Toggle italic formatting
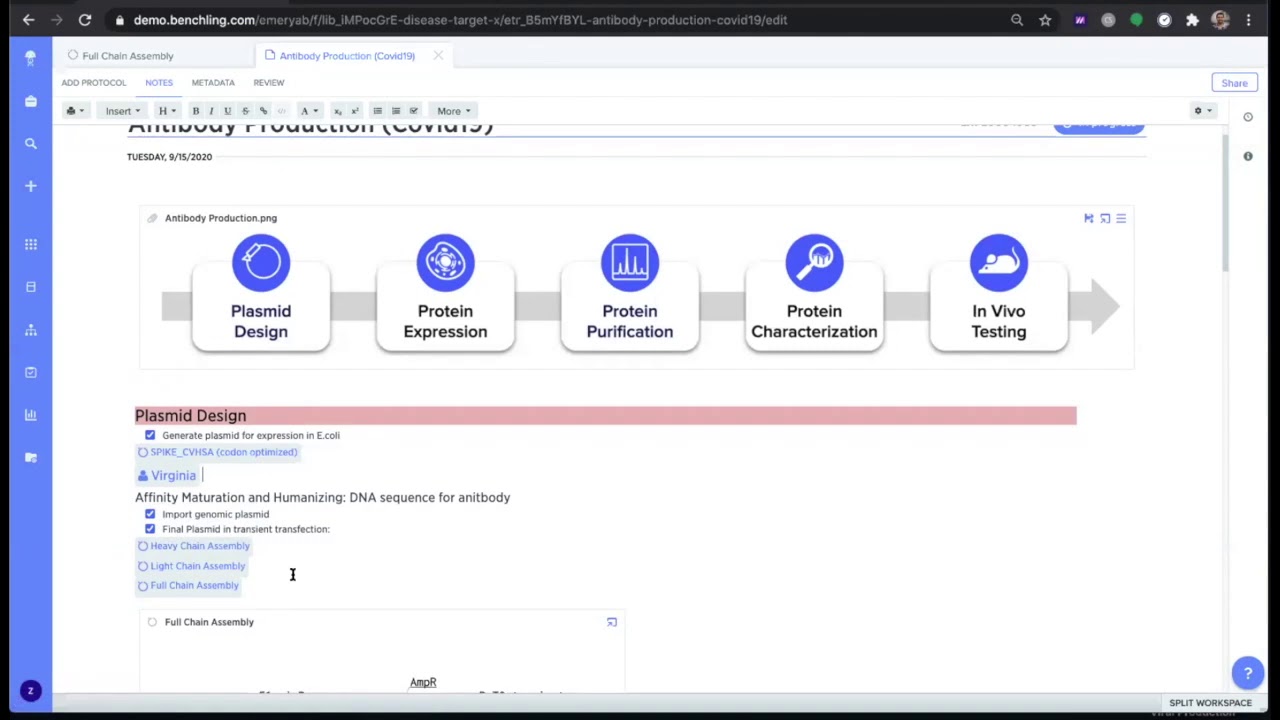1280x720 pixels. pyautogui.click(x=211, y=111)
